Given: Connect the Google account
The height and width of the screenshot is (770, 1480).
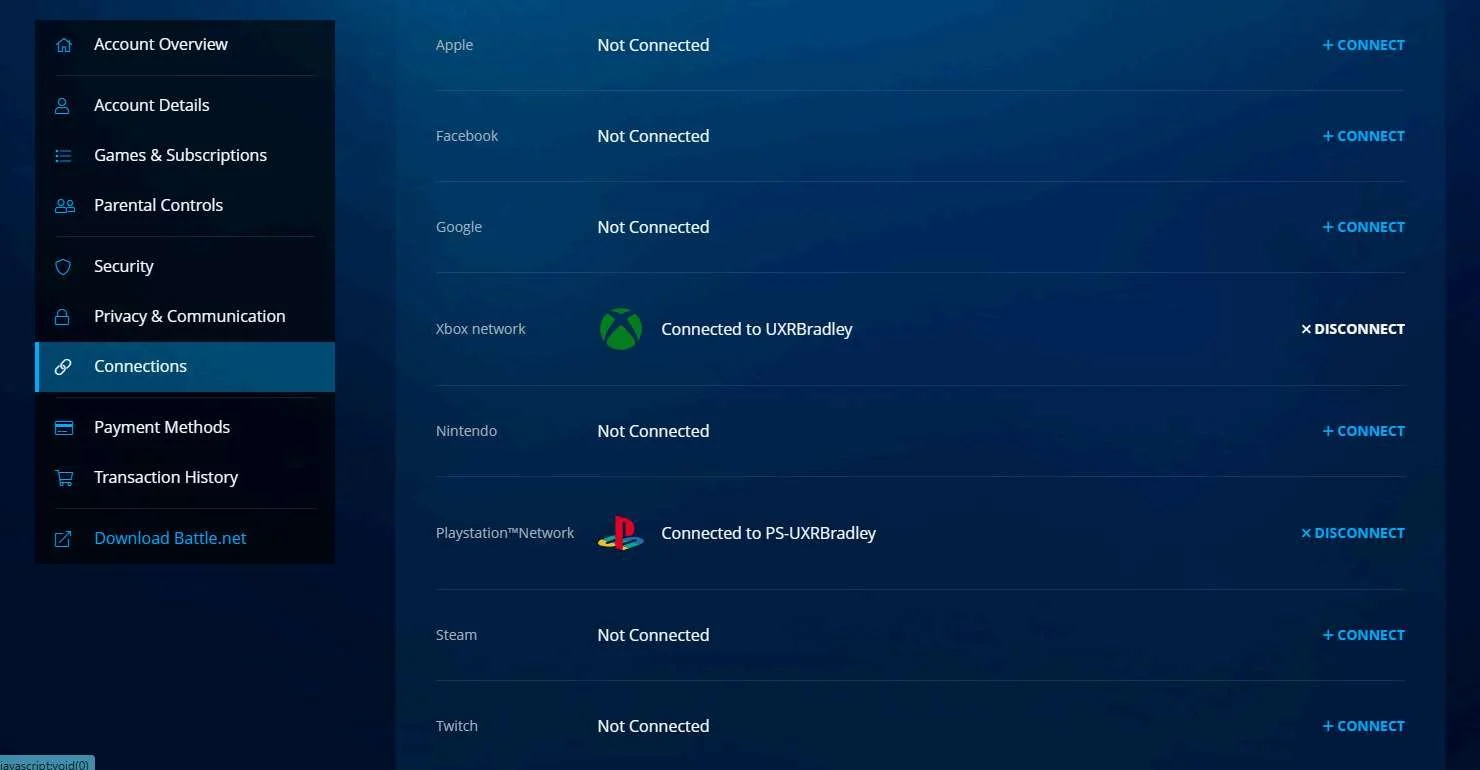Looking at the screenshot, I should click(x=1364, y=227).
